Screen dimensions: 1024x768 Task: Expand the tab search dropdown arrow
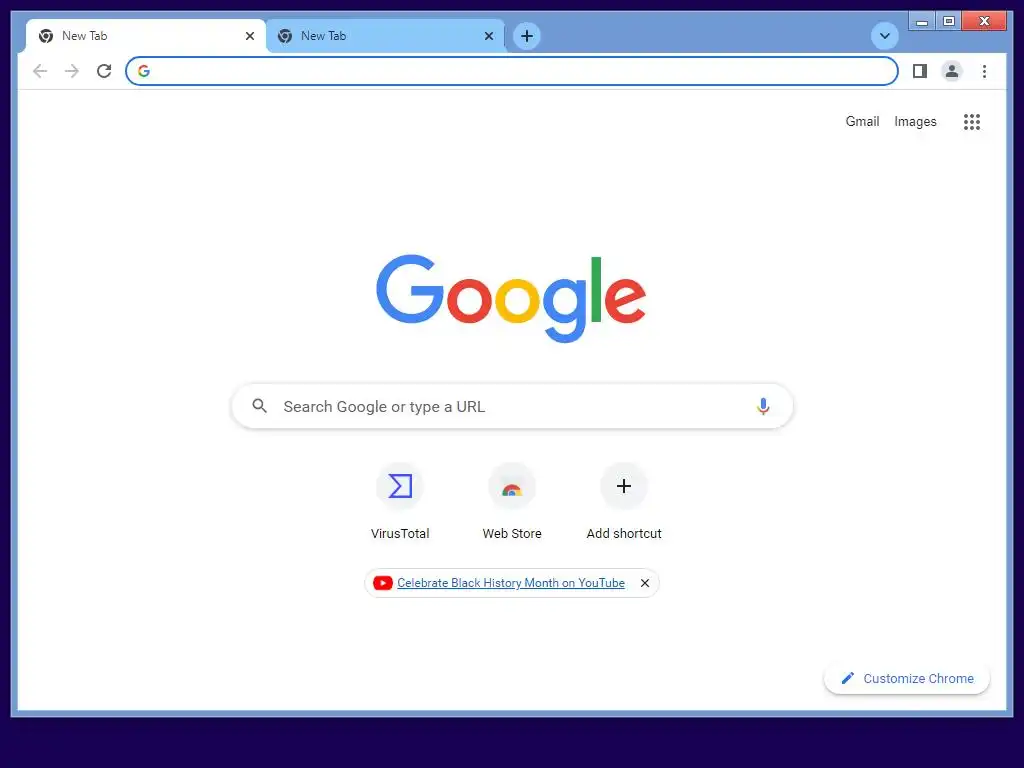click(885, 36)
